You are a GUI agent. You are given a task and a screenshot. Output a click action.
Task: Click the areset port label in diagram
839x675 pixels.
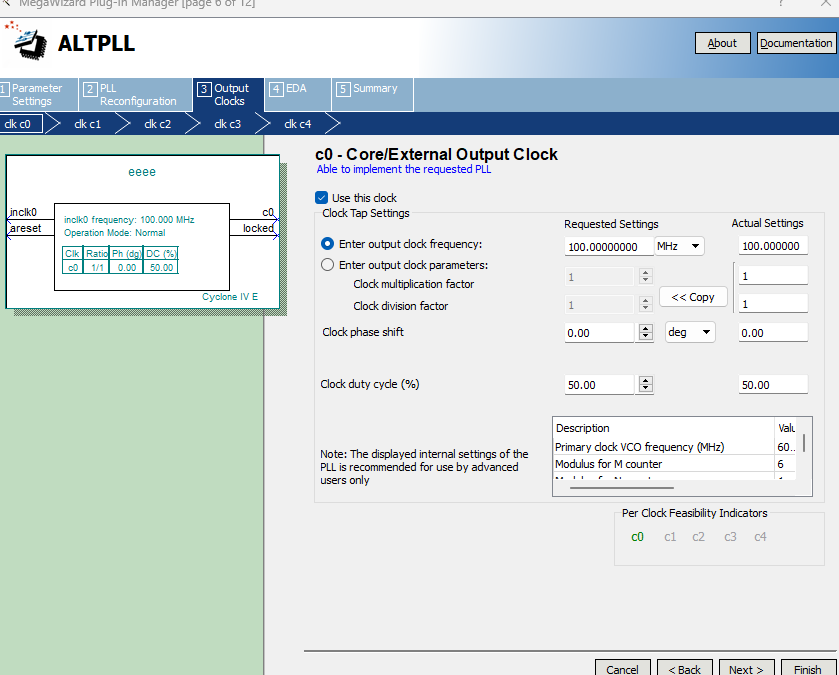(x=26, y=228)
